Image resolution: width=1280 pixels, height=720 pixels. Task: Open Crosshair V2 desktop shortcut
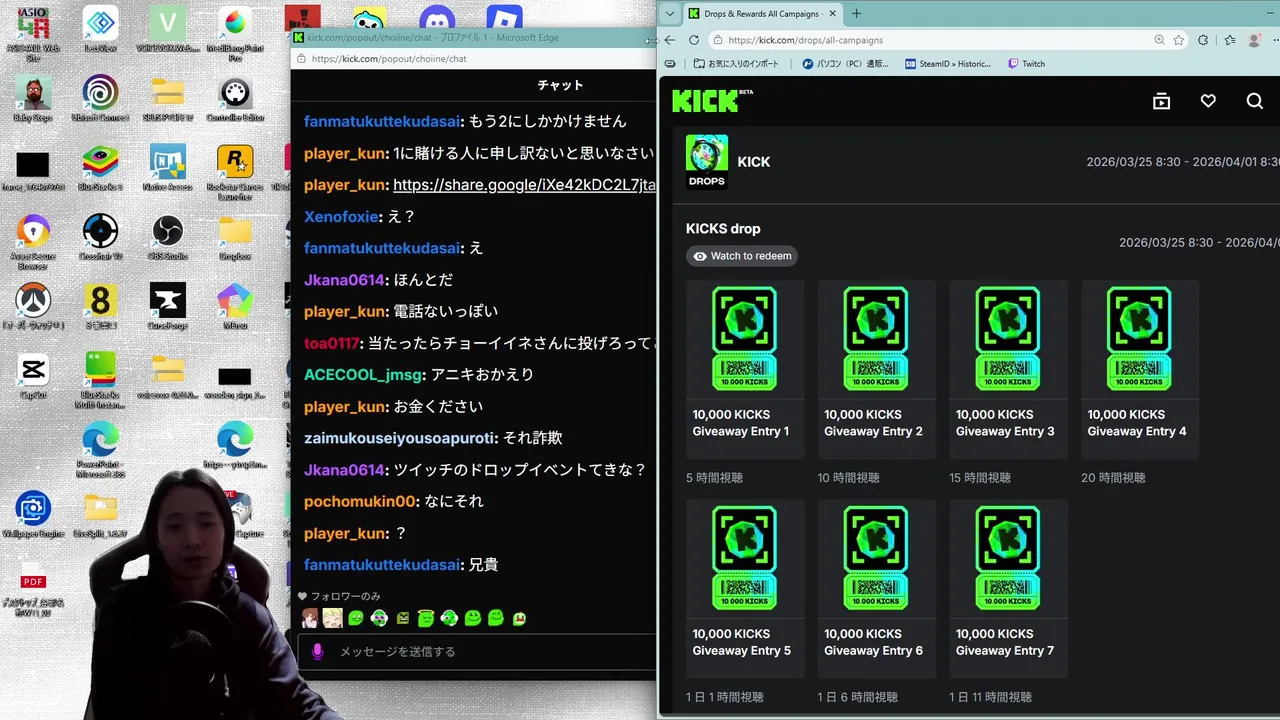click(x=100, y=238)
